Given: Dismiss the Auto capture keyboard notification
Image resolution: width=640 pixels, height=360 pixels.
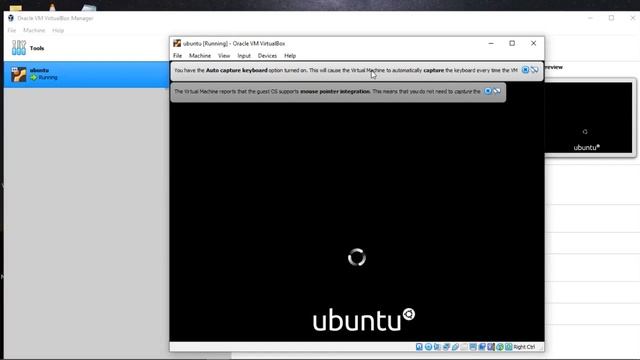Looking at the screenshot, I should pos(525,70).
